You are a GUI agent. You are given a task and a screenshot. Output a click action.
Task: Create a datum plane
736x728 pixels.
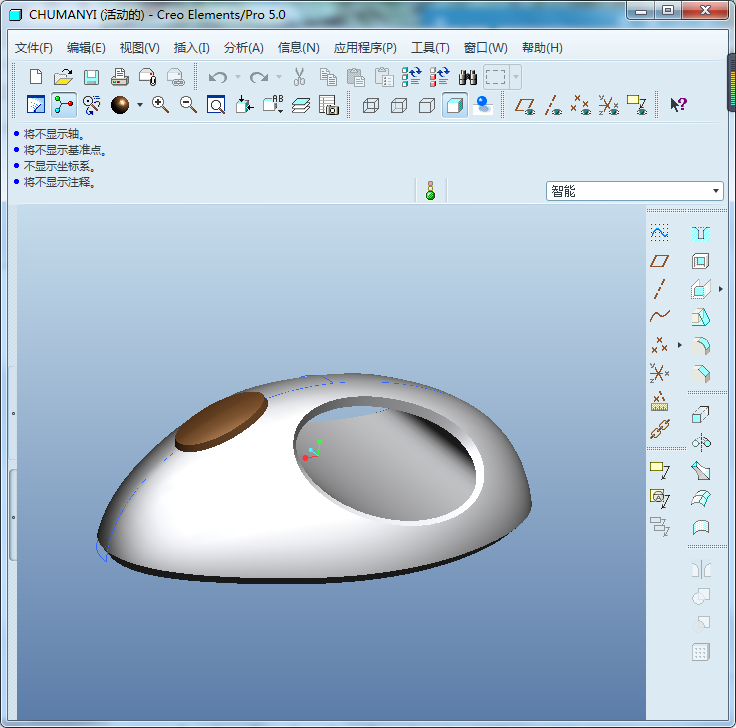point(659,261)
